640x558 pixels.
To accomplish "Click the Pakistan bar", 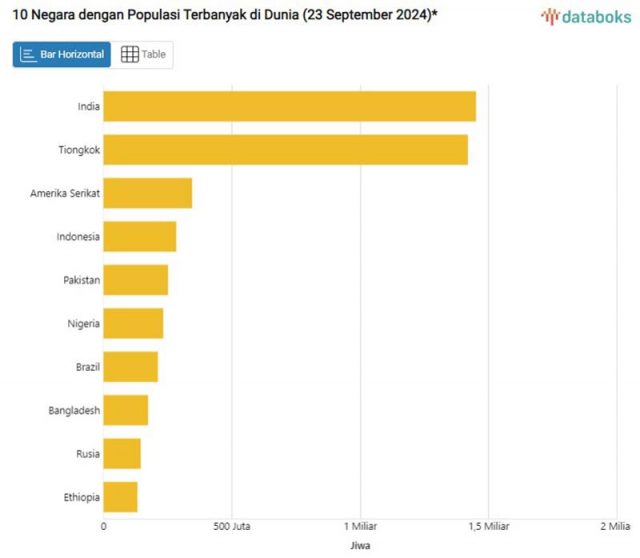I will pyautogui.click(x=135, y=280).
